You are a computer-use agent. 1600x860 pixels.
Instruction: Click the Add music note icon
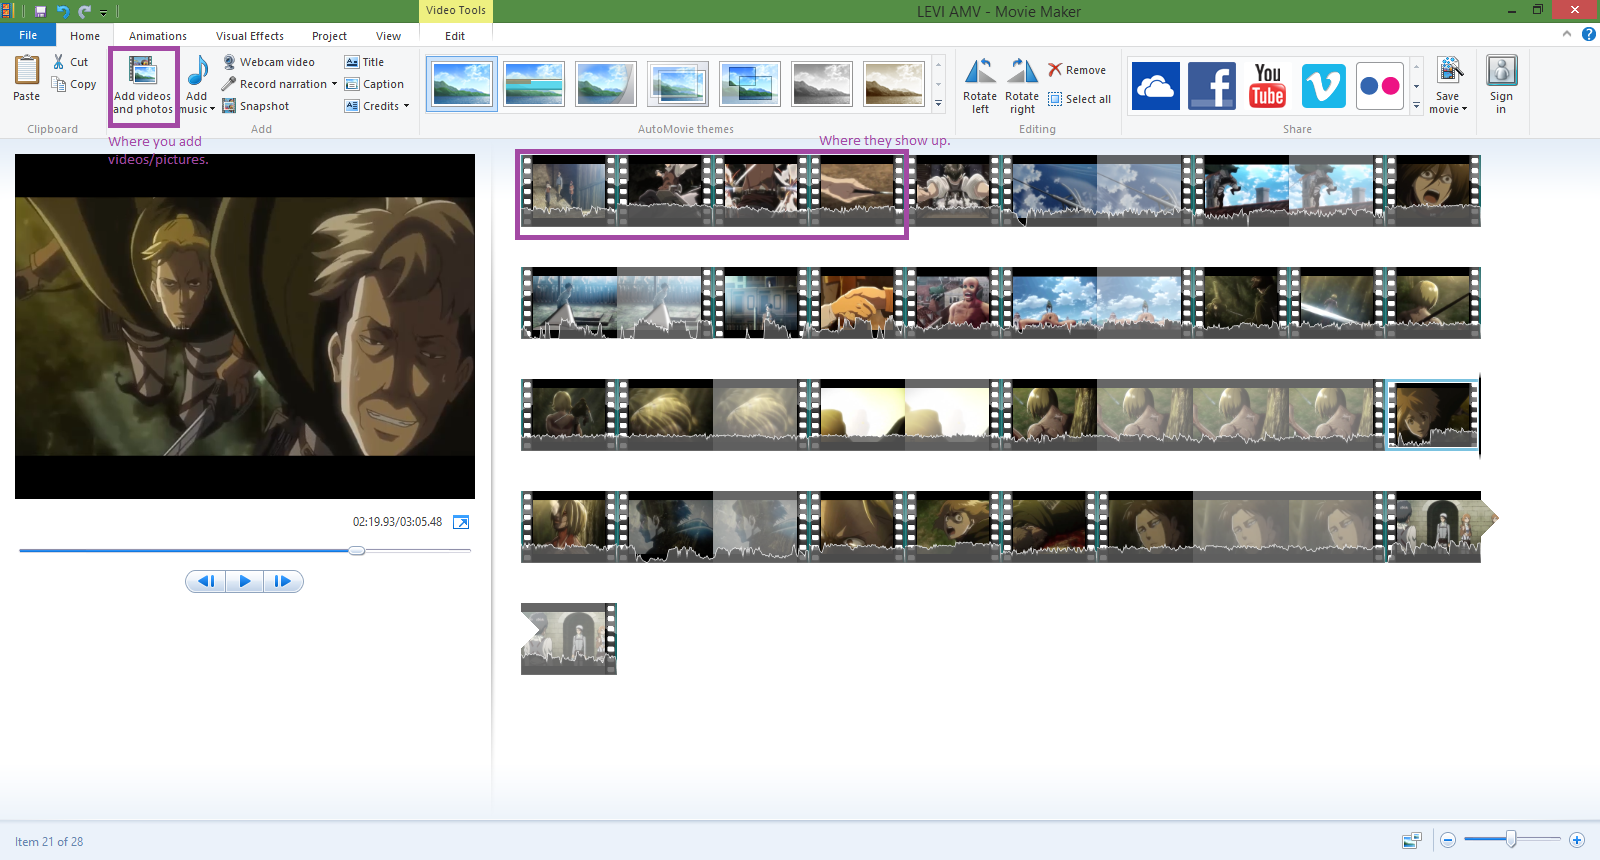(x=198, y=72)
